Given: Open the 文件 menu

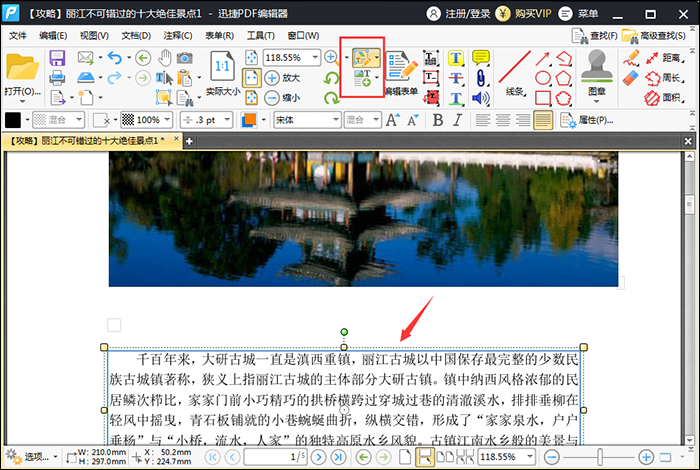Looking at the screenshot, I should tap(18, 35).
